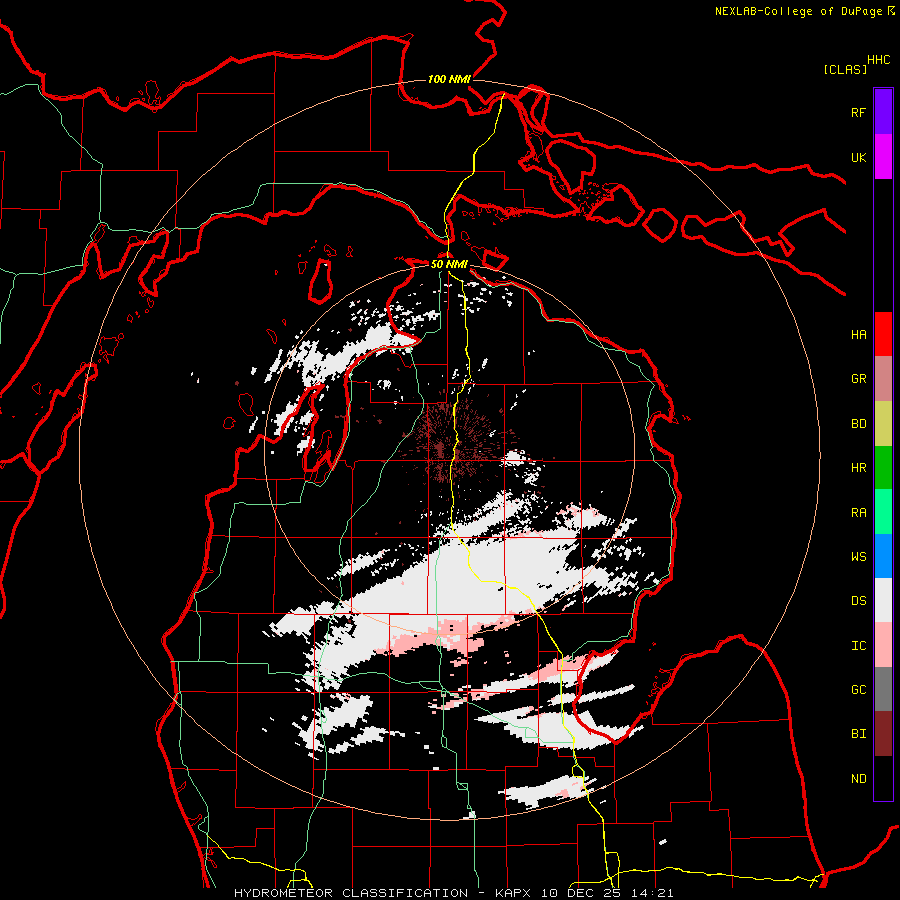Click the "BD" legend label
This screenshot has width=900, height=900.
858,424
